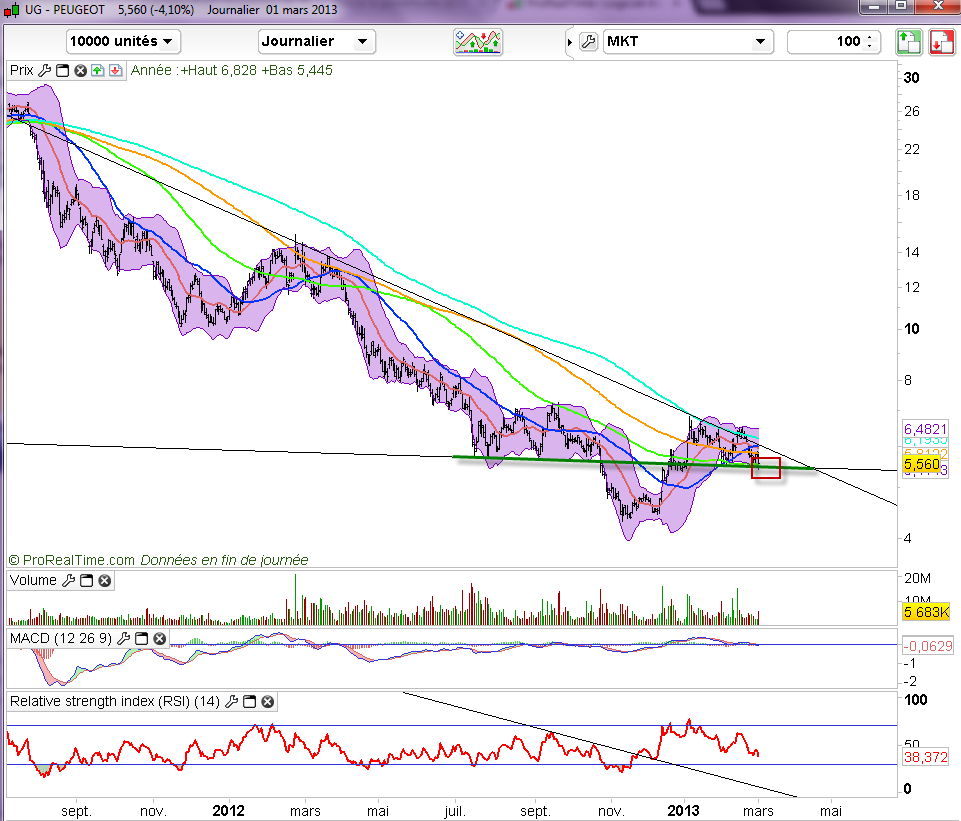The width and height of the screenshot is (961, 821).
Task: Click the 38,372 RSI value label
Action: point(925,757)
